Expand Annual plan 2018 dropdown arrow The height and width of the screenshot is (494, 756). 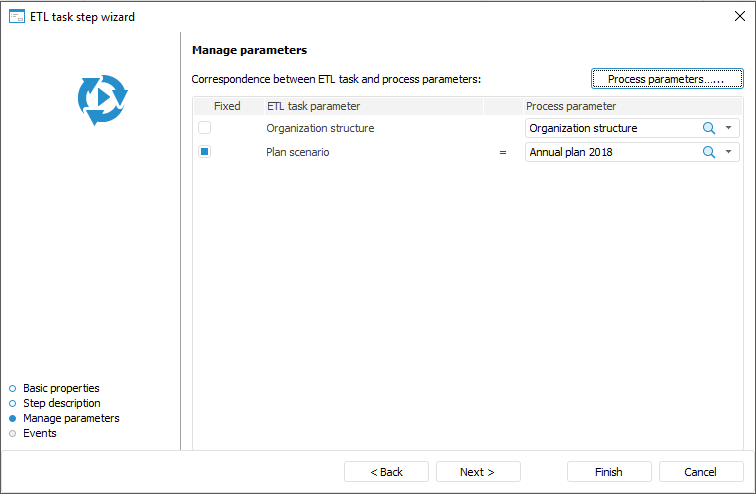coord(729,152)
